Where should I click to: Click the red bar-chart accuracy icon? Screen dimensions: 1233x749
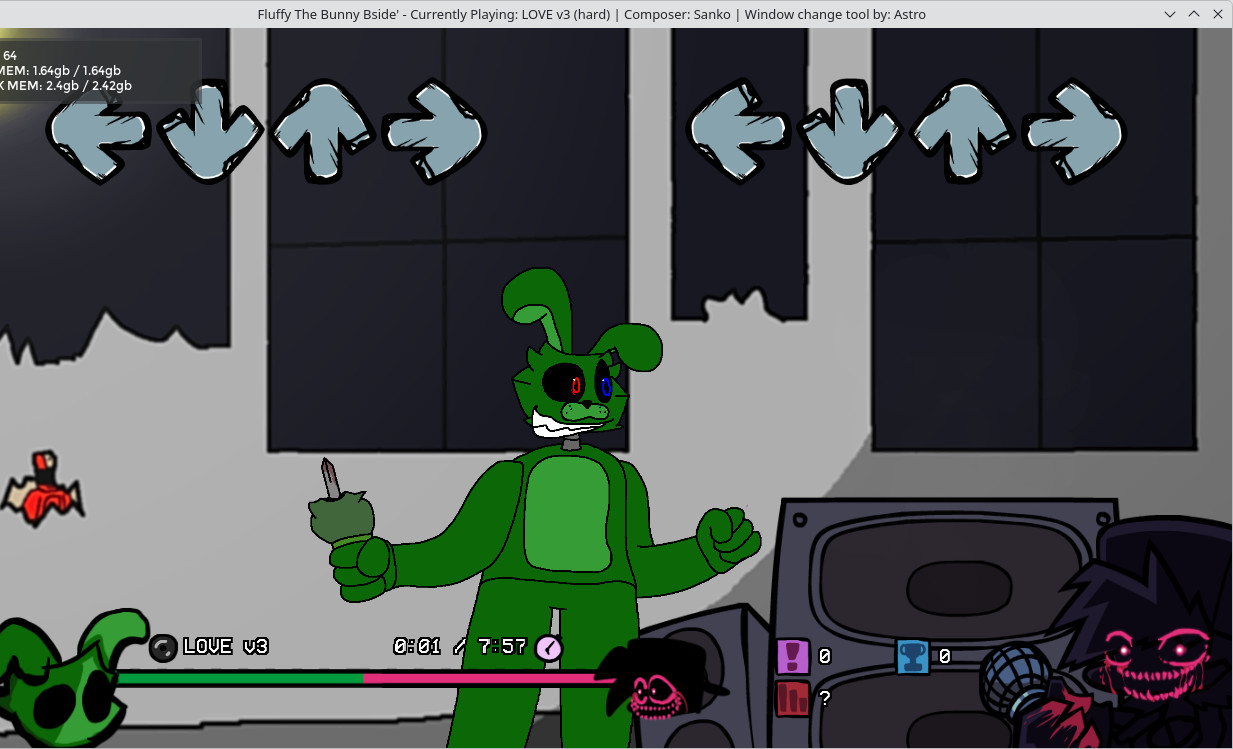coord(793,698)
